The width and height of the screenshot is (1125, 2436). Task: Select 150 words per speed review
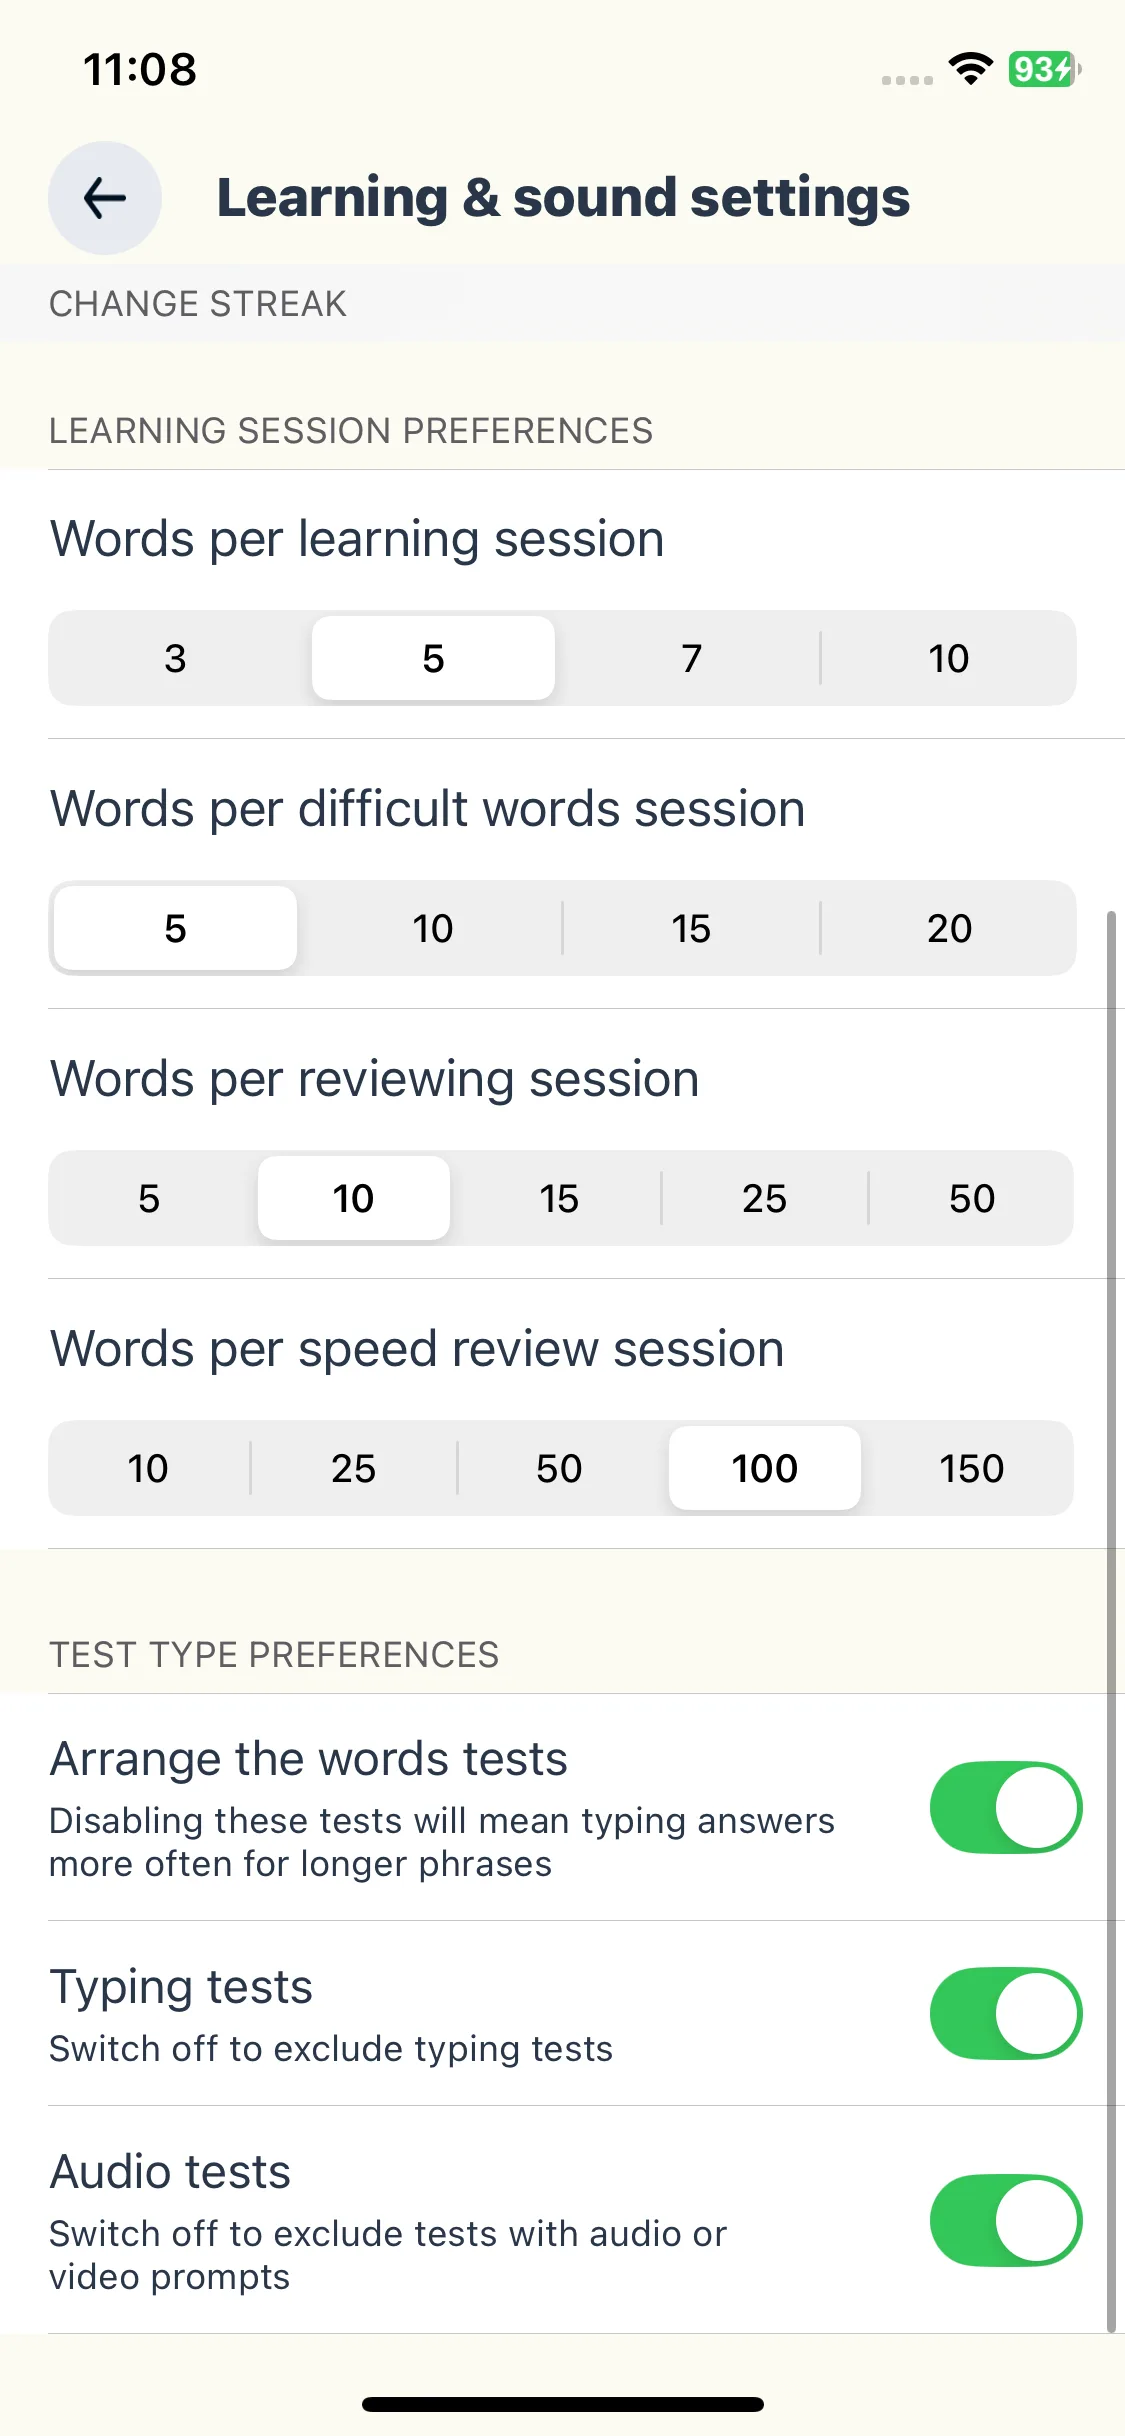pyautogui.click(x=971, y=1468)
